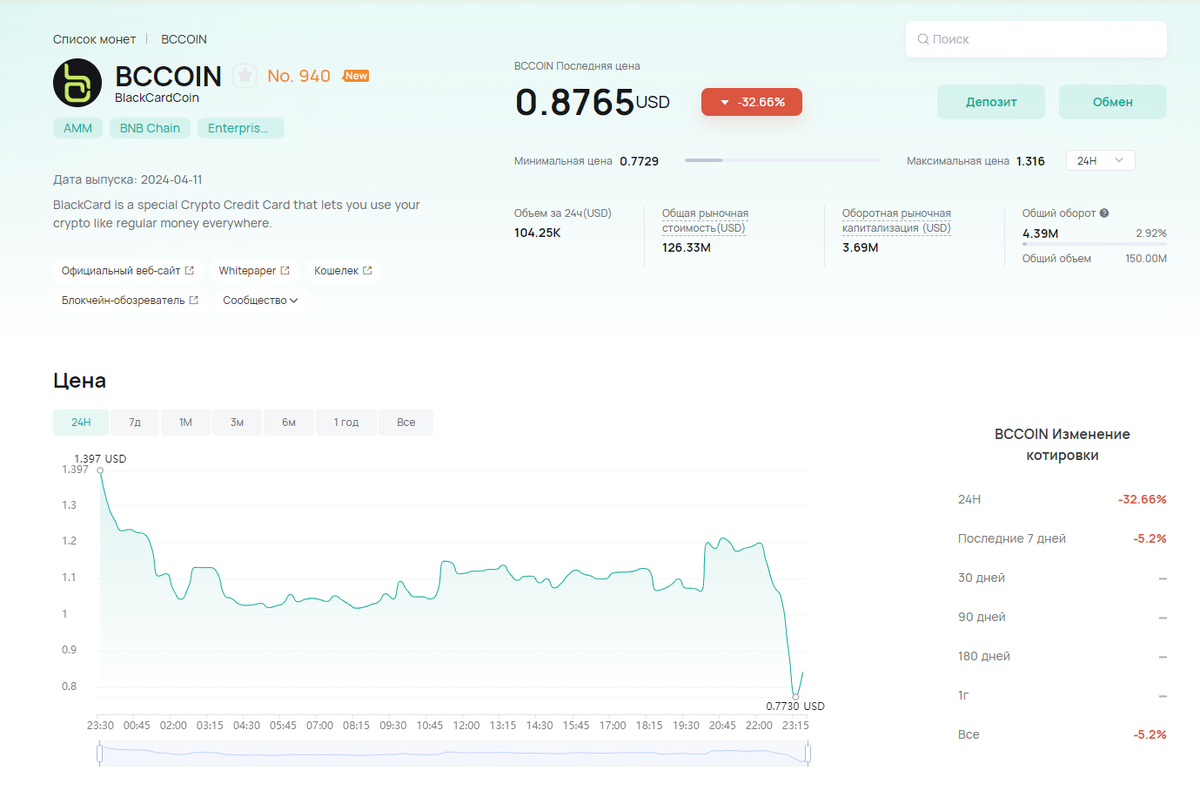The image size is (1200, 798).
Task: Switch chart to 3м period
Action: (x=237, y=422)
